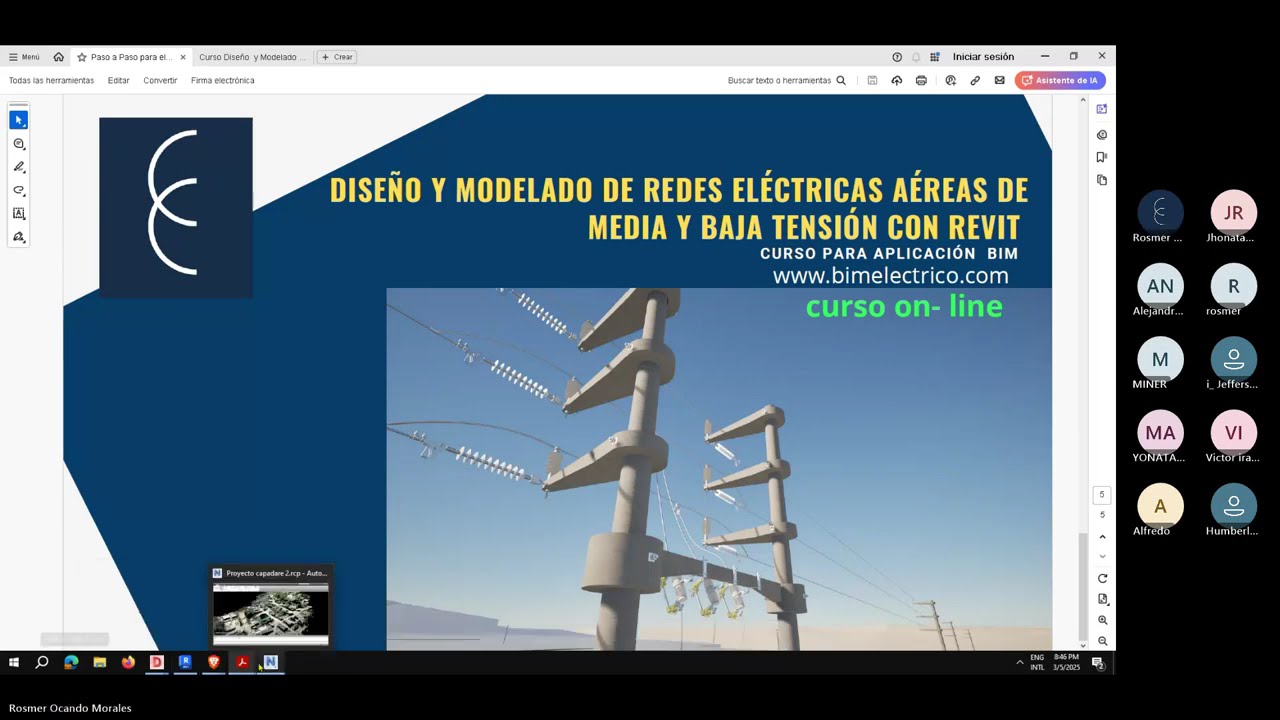Choose the comment bubble tool

[x=18, y=144]
